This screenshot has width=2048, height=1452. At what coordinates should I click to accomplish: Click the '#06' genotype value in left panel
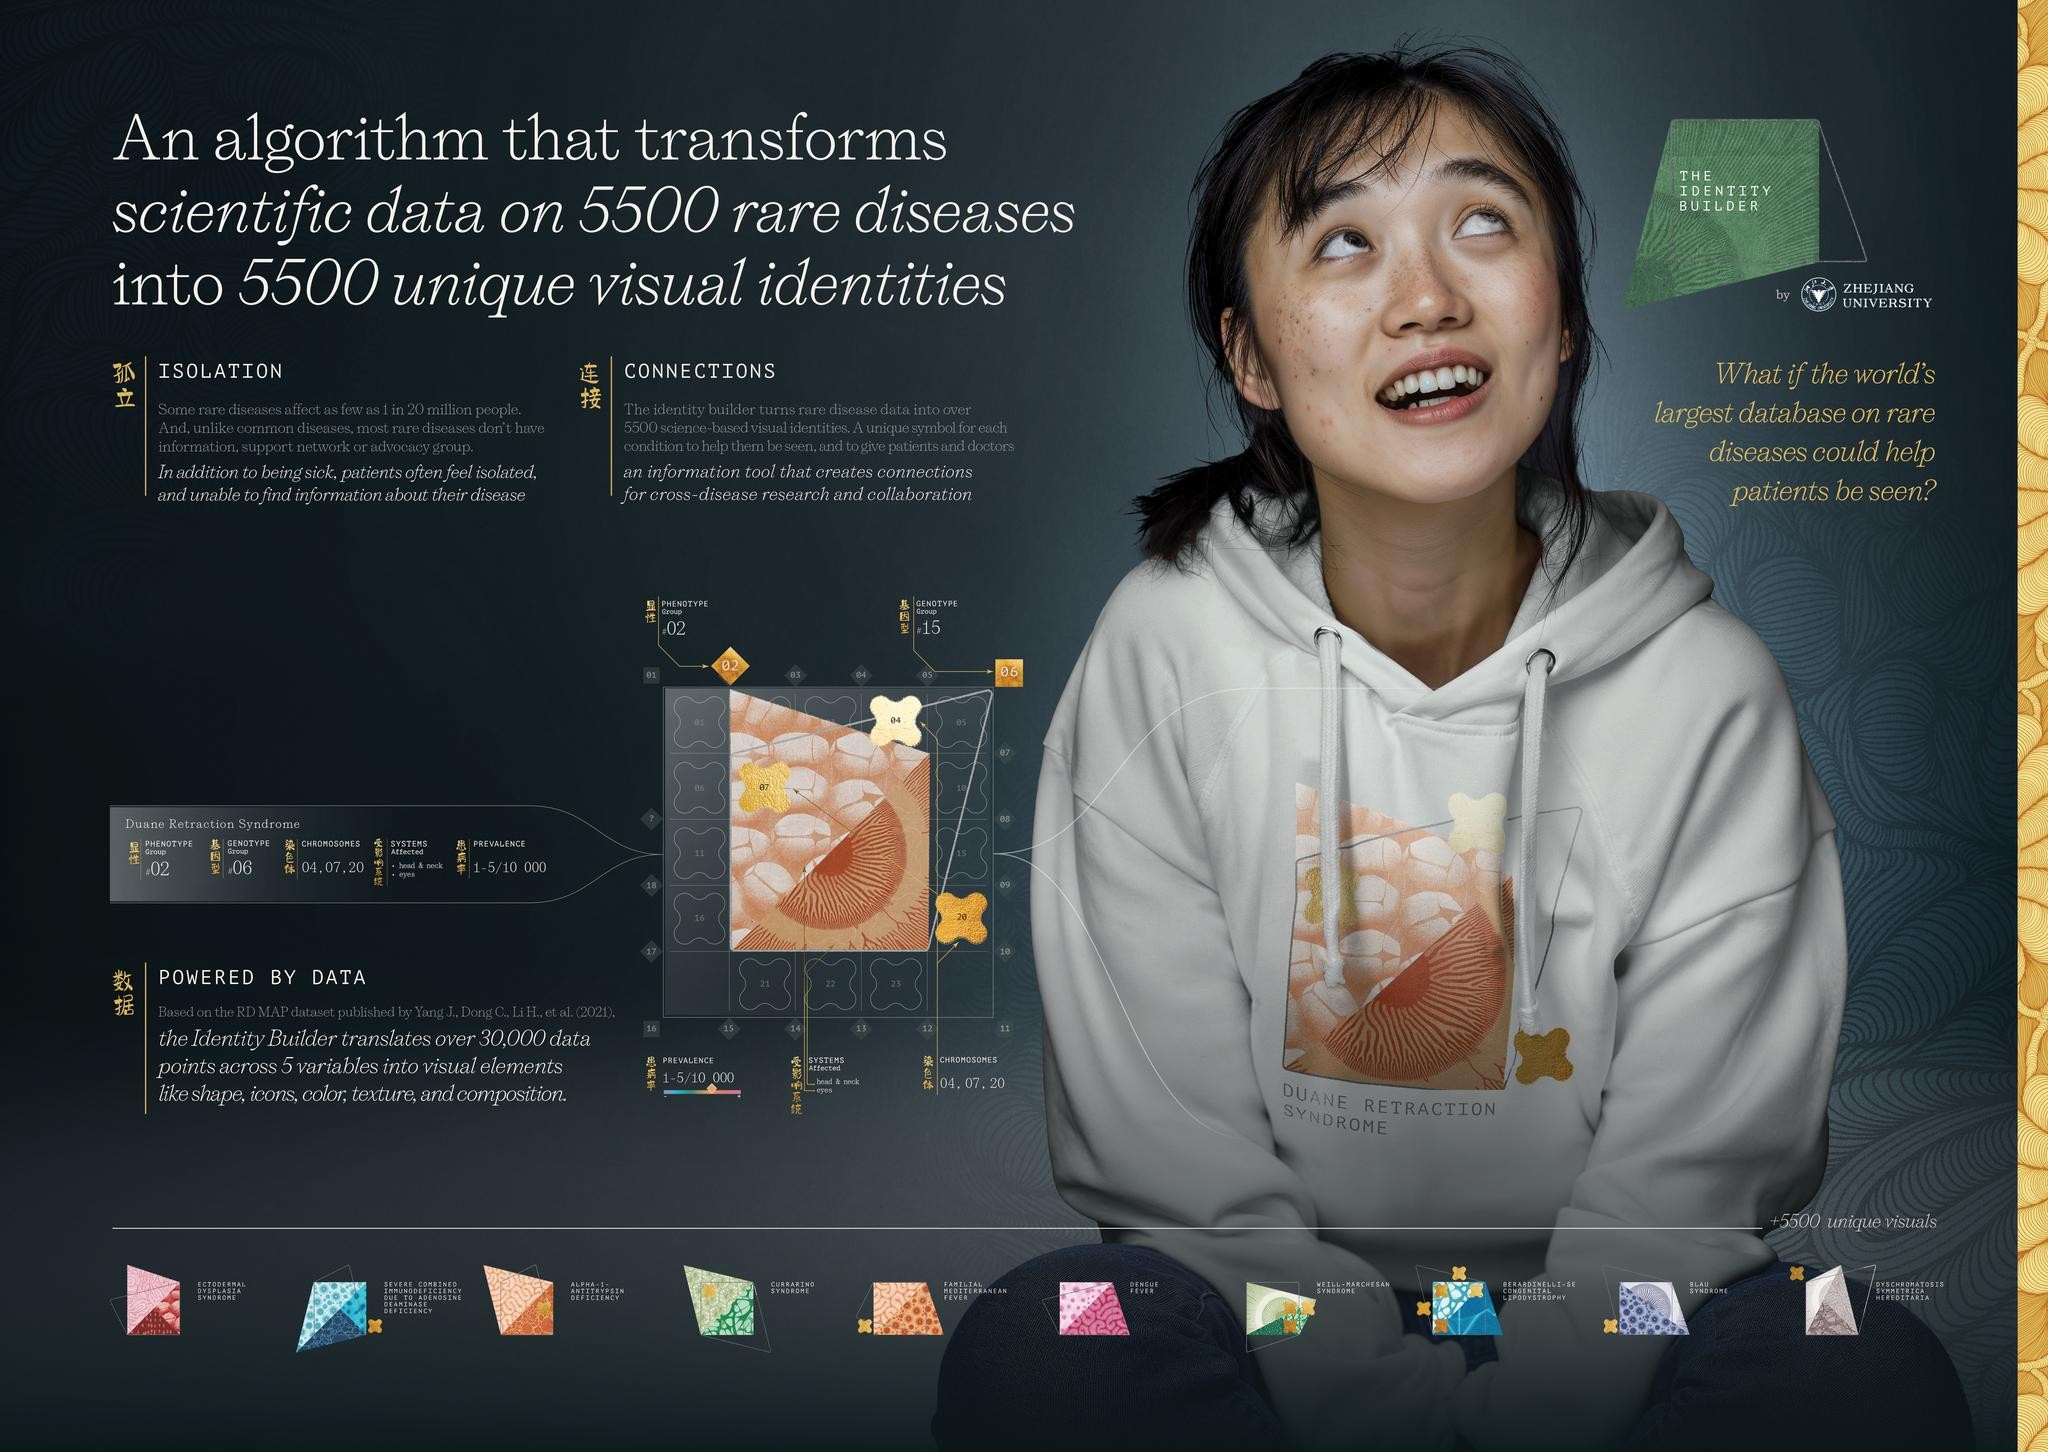pos(240,868)
